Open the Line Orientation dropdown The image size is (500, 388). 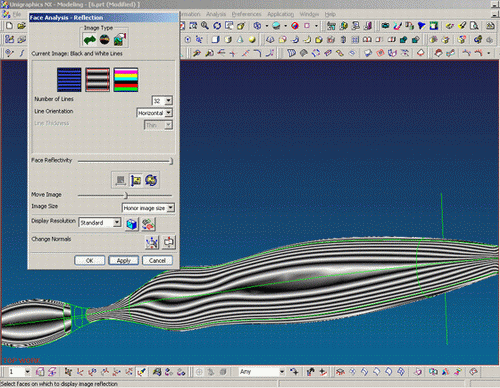pos(168,113)
